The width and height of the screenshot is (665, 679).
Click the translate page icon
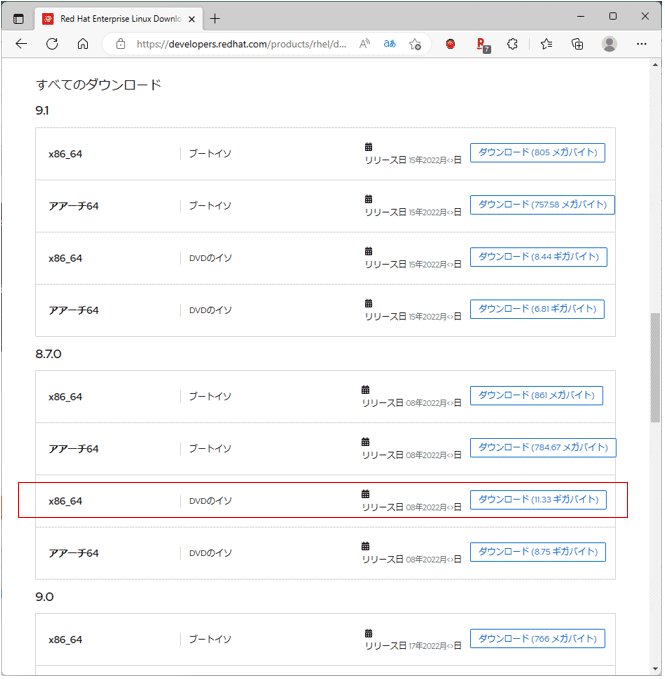390,44
